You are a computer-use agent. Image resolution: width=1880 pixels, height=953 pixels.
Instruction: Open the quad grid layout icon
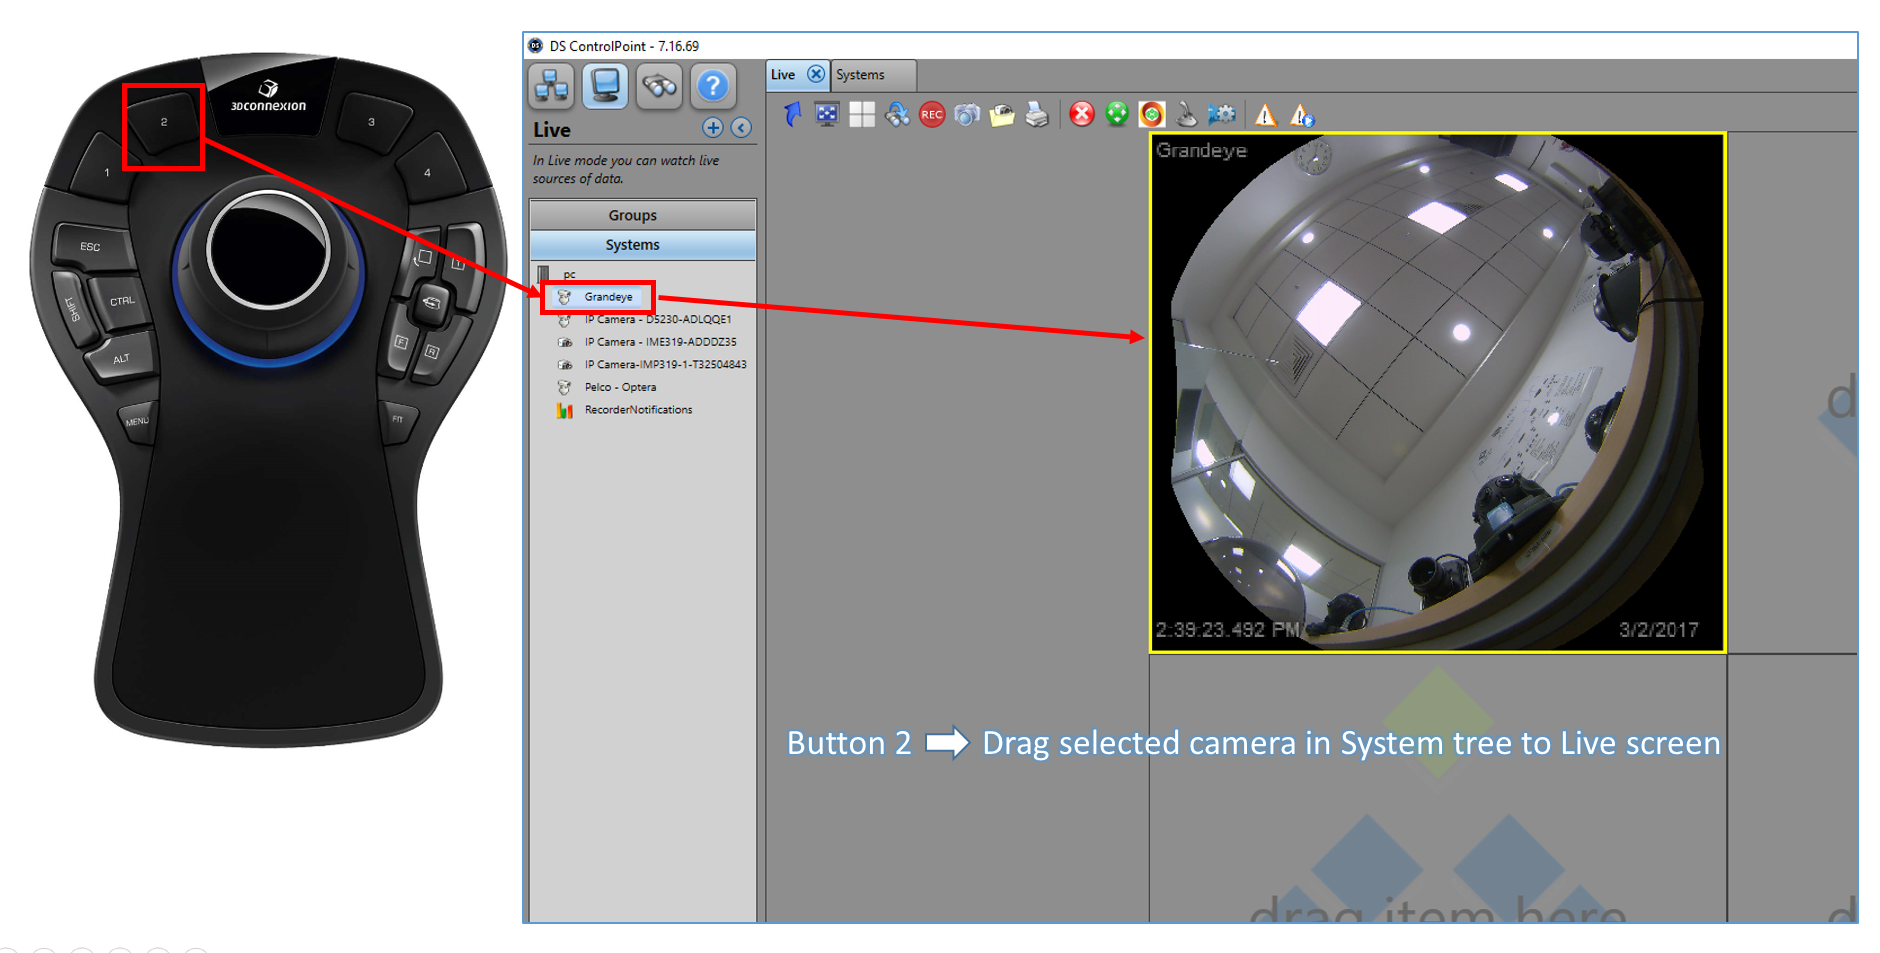[861, 115]
